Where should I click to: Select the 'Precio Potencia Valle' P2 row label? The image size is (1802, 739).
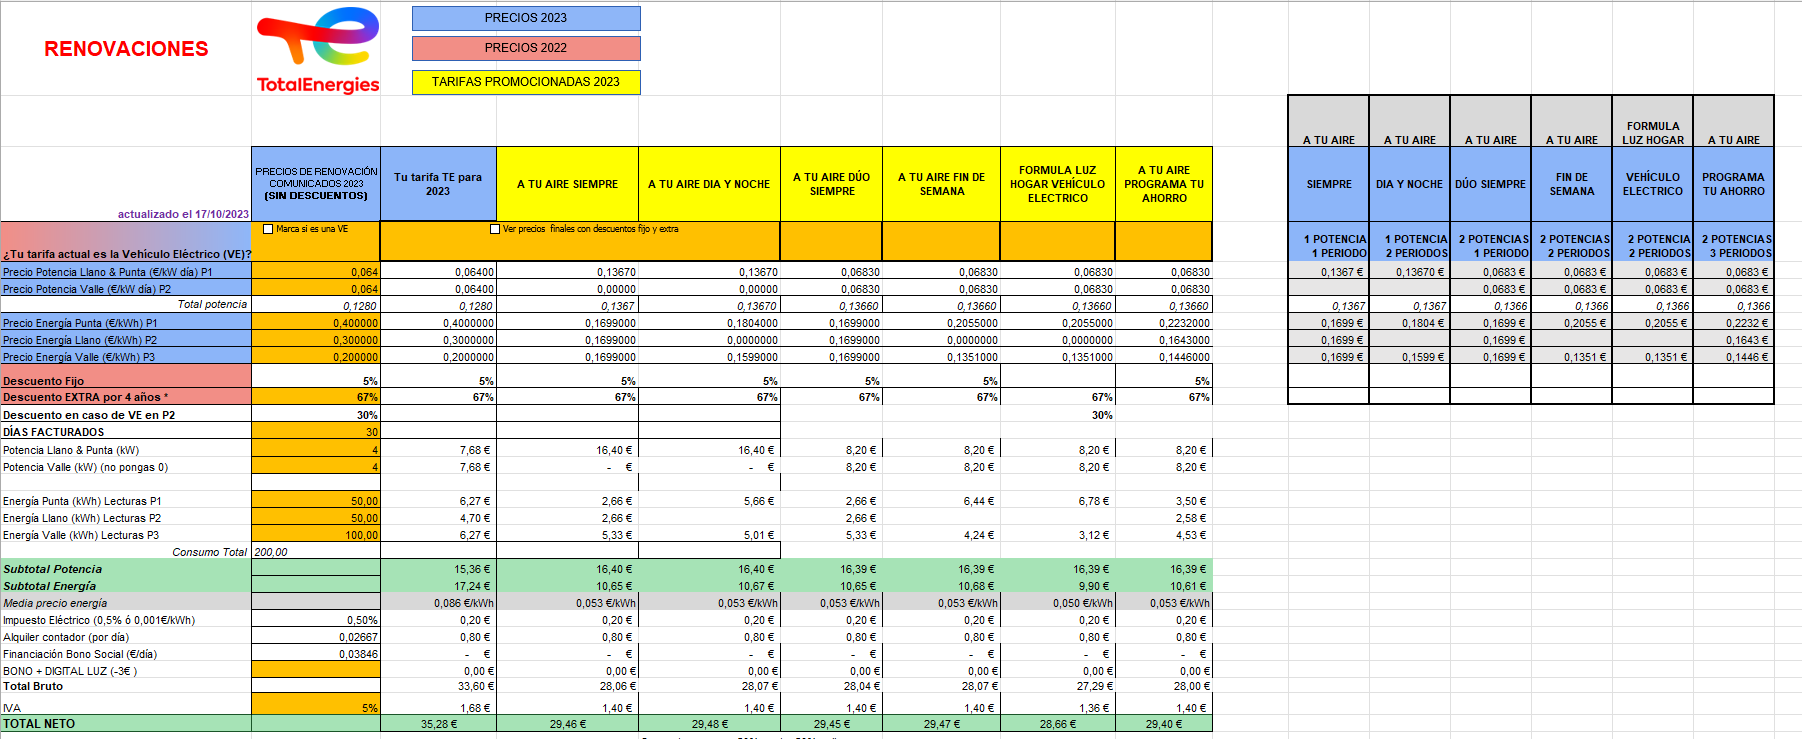pos(126,289)
